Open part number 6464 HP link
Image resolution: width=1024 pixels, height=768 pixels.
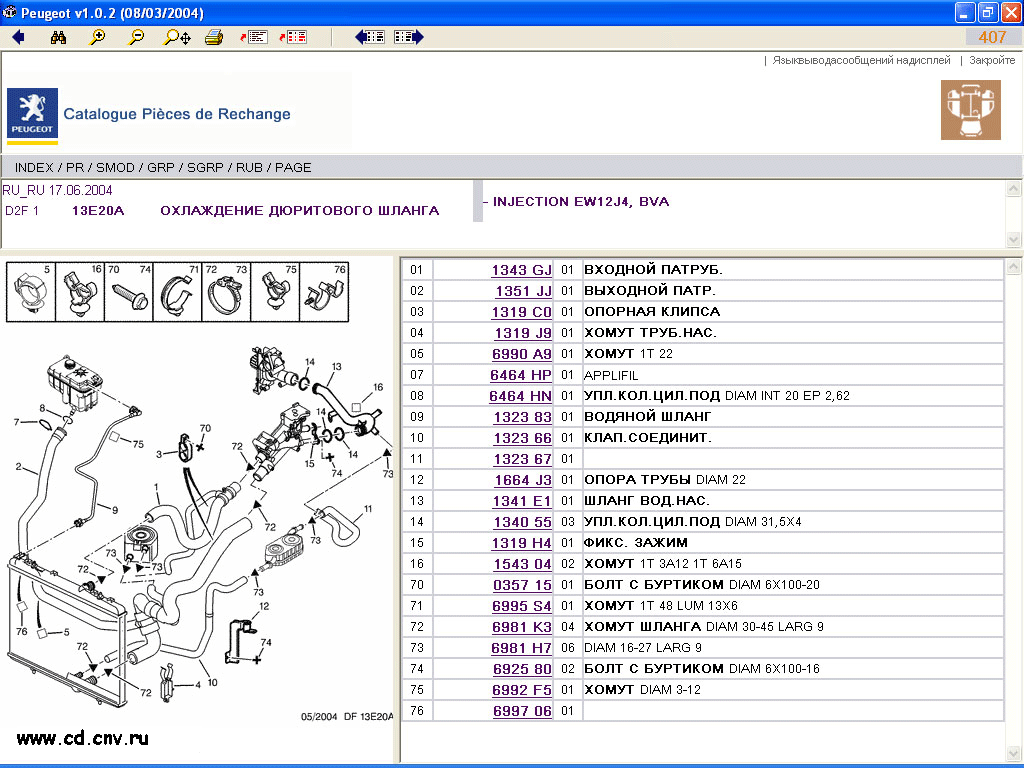point(520,376)
